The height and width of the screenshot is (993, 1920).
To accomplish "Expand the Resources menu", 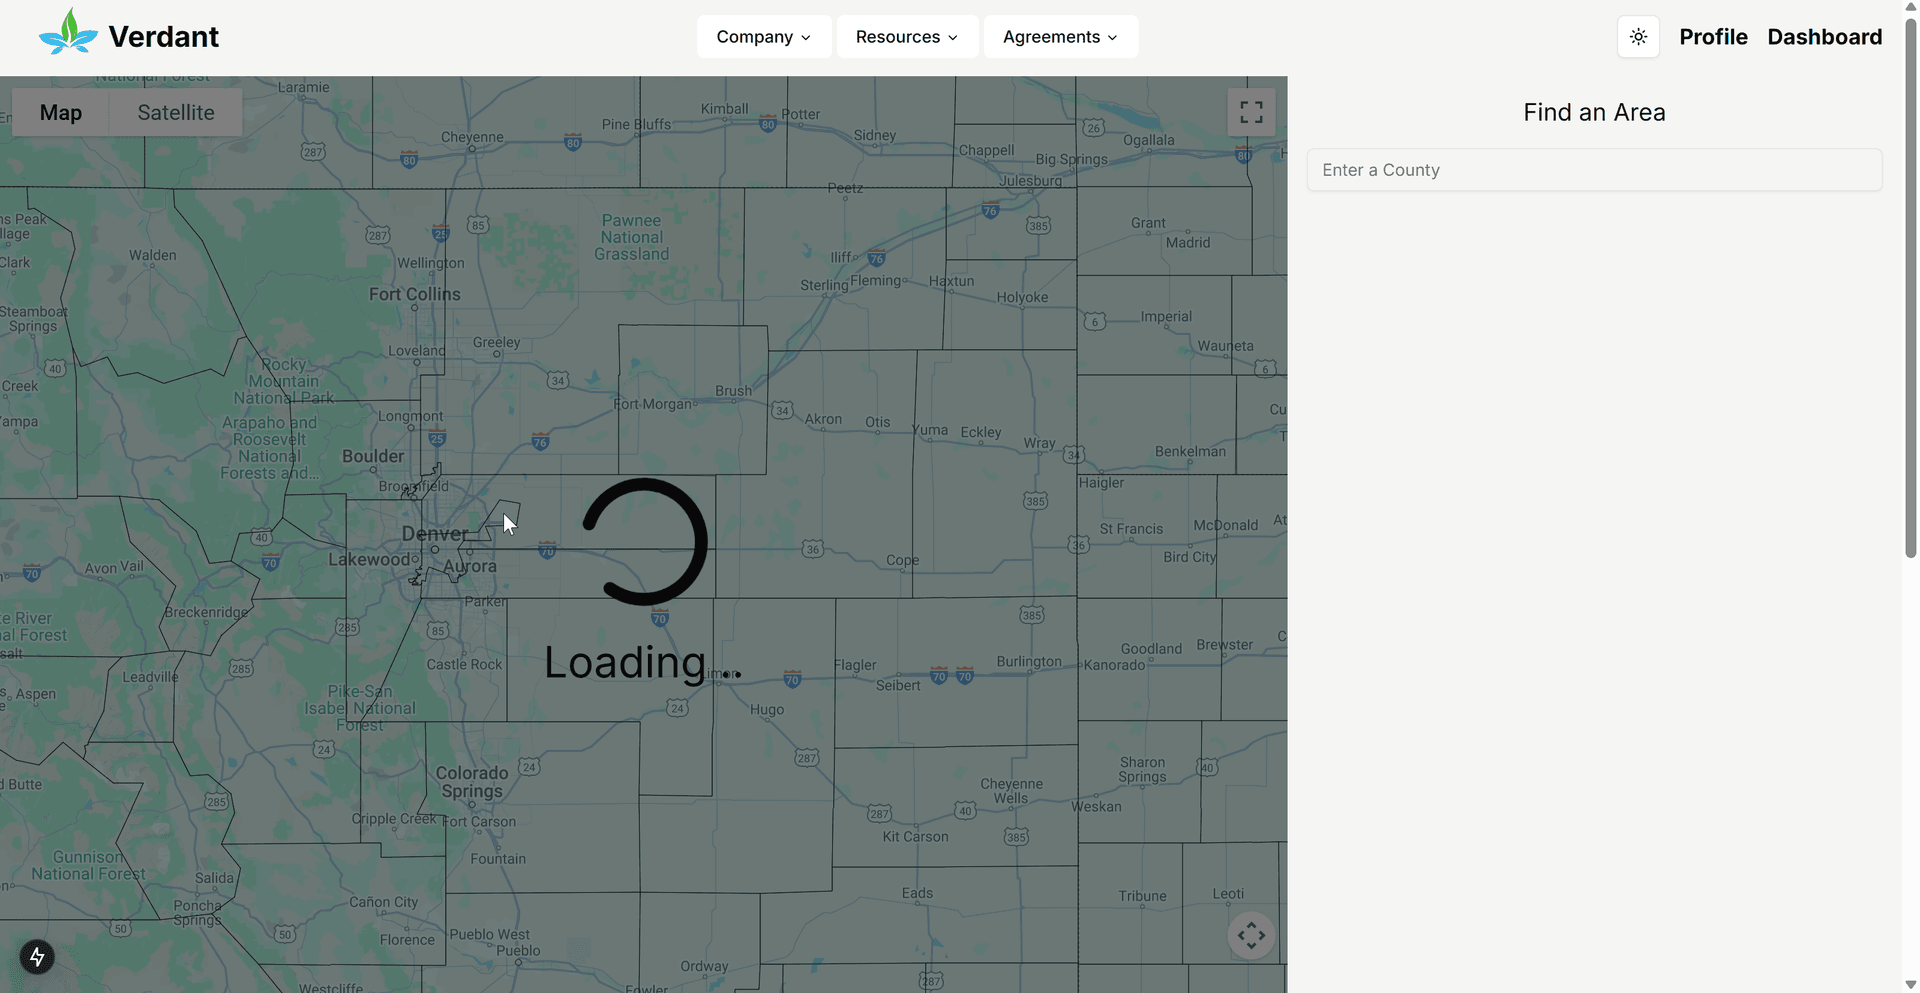I will click(x=906, y=36).
